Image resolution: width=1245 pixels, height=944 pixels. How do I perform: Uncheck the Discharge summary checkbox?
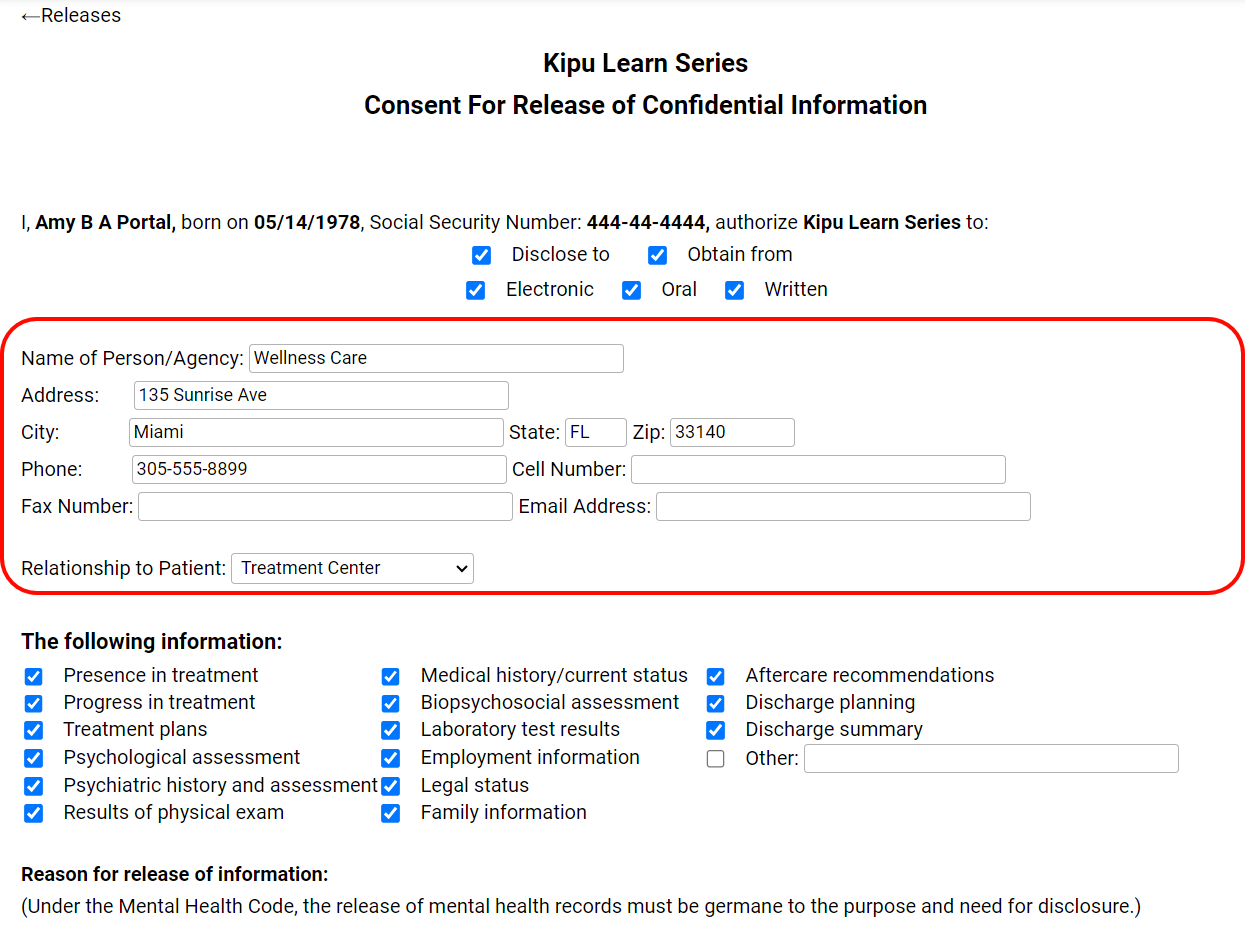coord(715,730)
